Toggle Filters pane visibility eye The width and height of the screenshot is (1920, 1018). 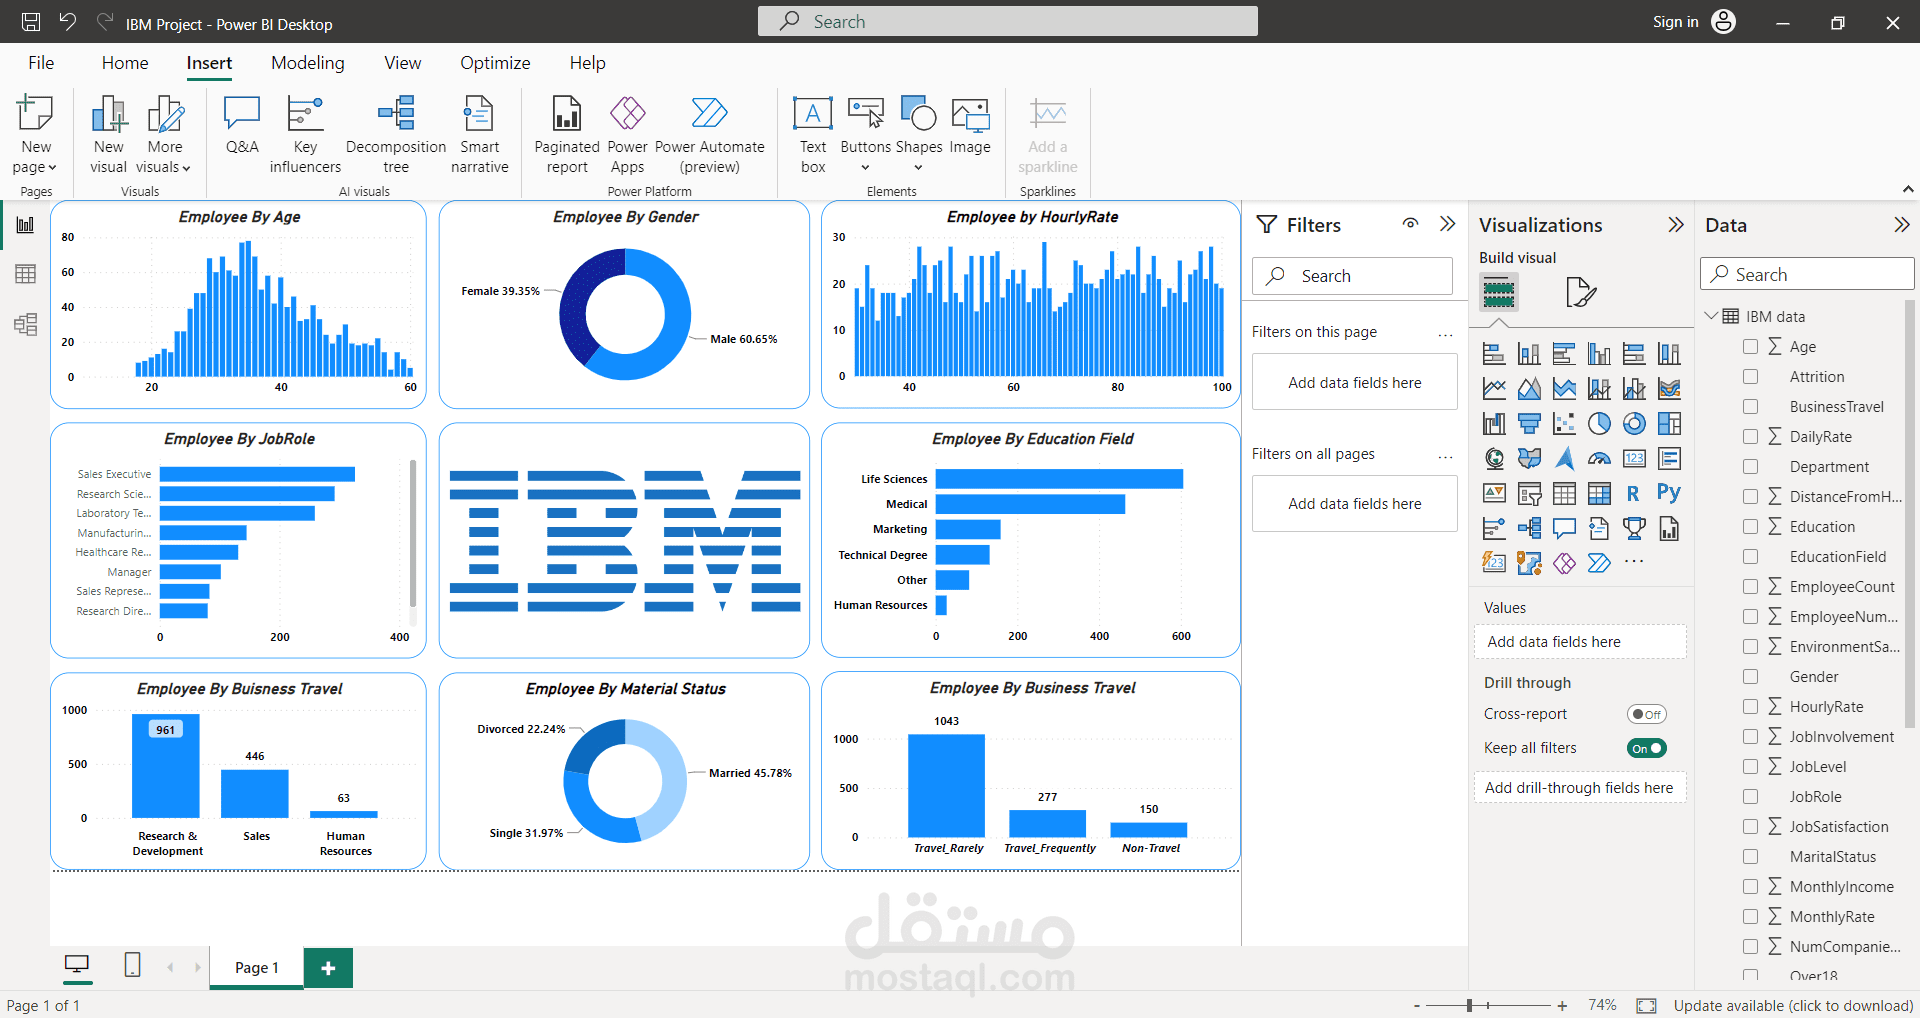coord(1410,224)
